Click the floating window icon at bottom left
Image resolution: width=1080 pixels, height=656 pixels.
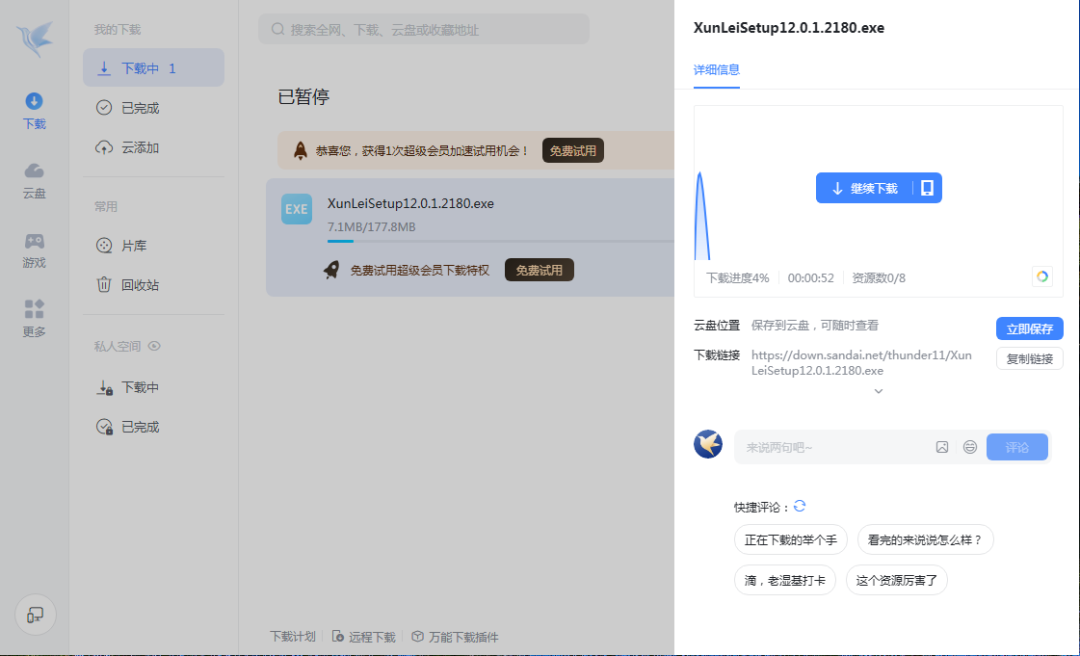(x=35, y=615)
